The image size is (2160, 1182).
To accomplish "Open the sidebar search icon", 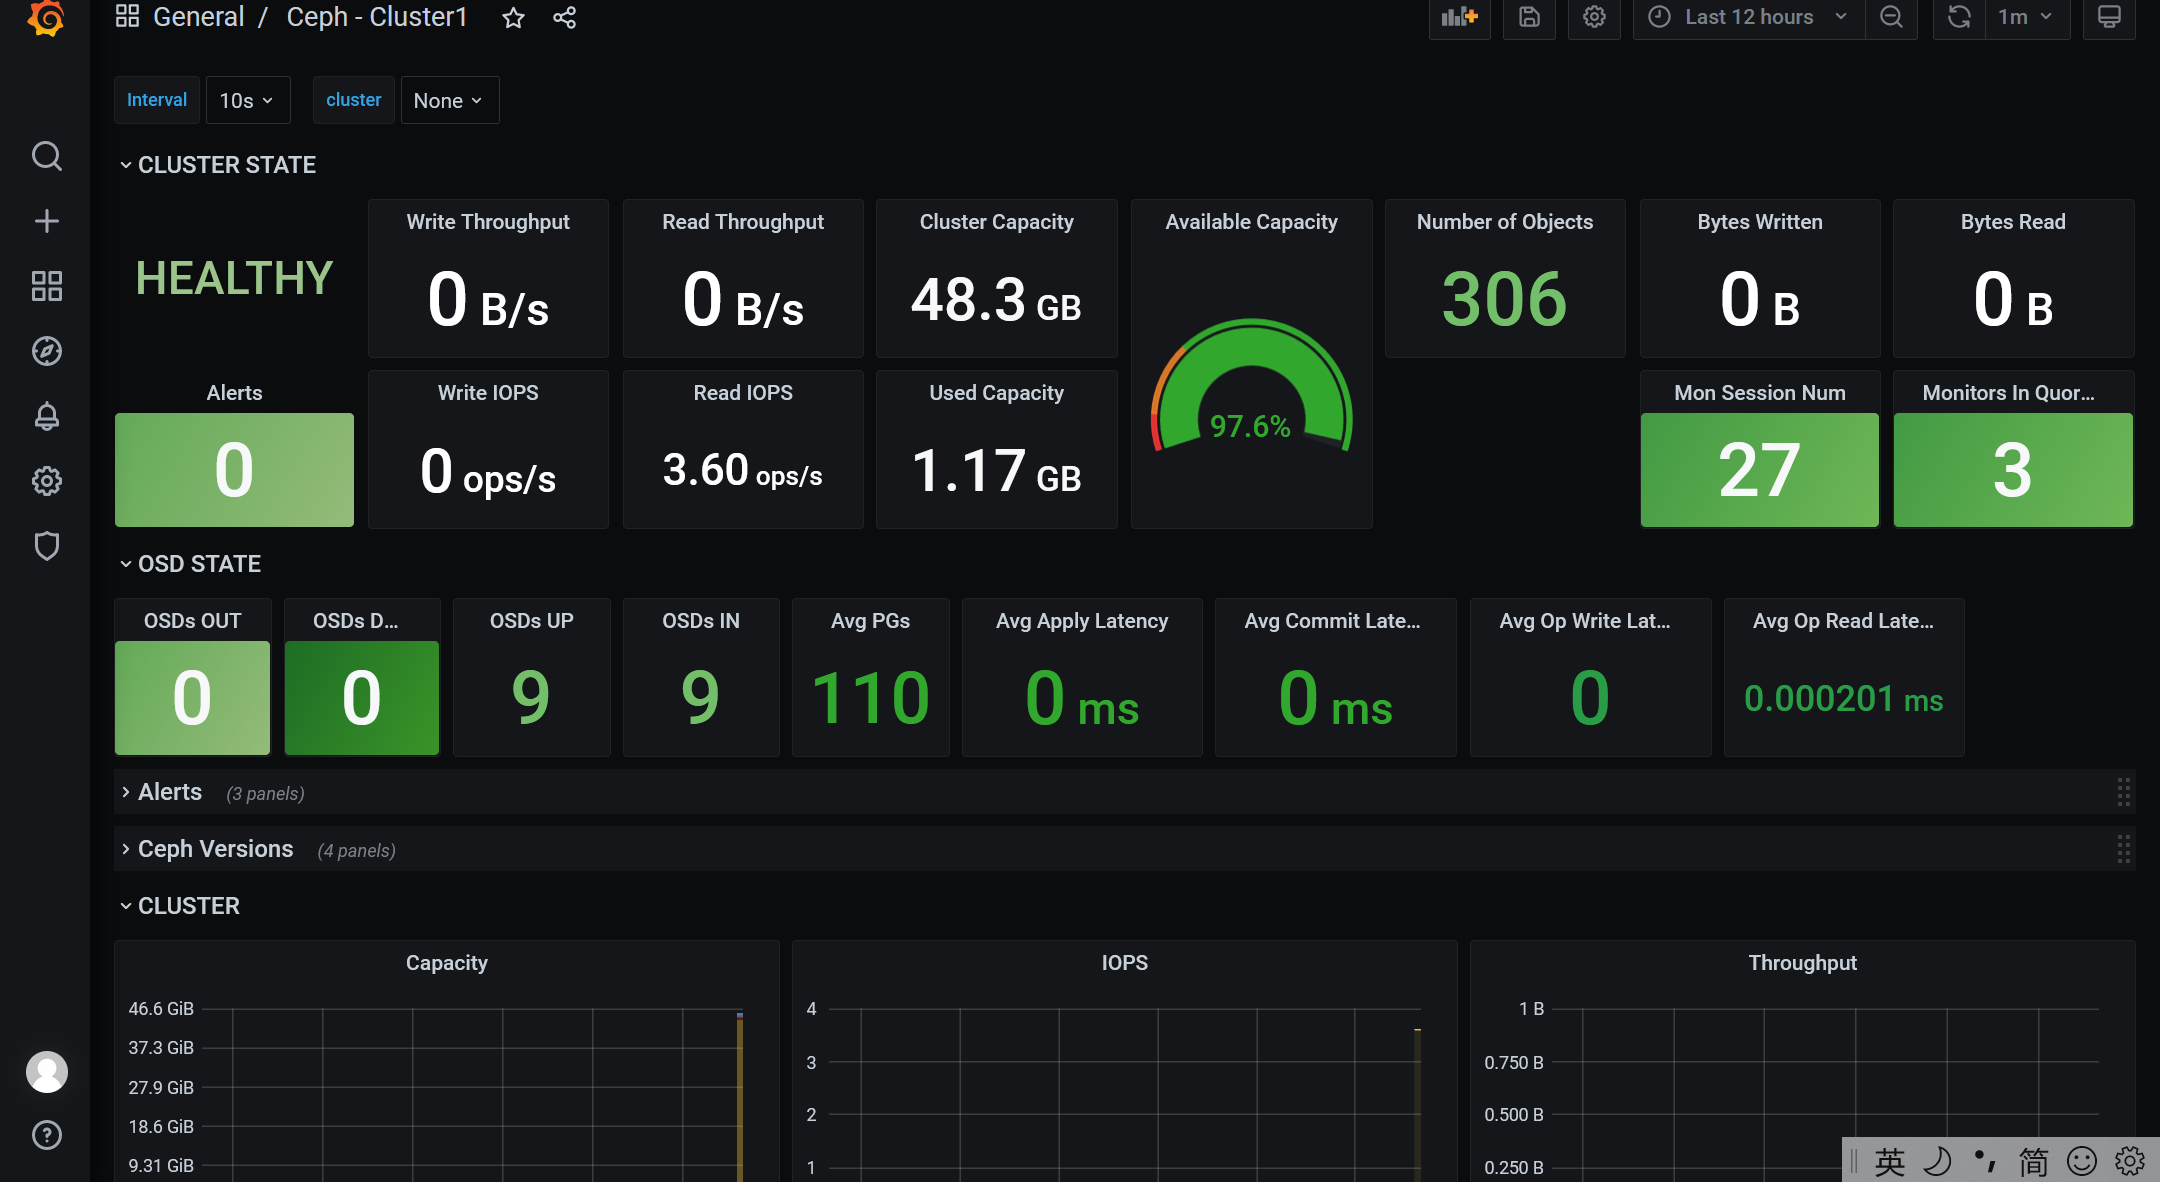I will point(46,156).
